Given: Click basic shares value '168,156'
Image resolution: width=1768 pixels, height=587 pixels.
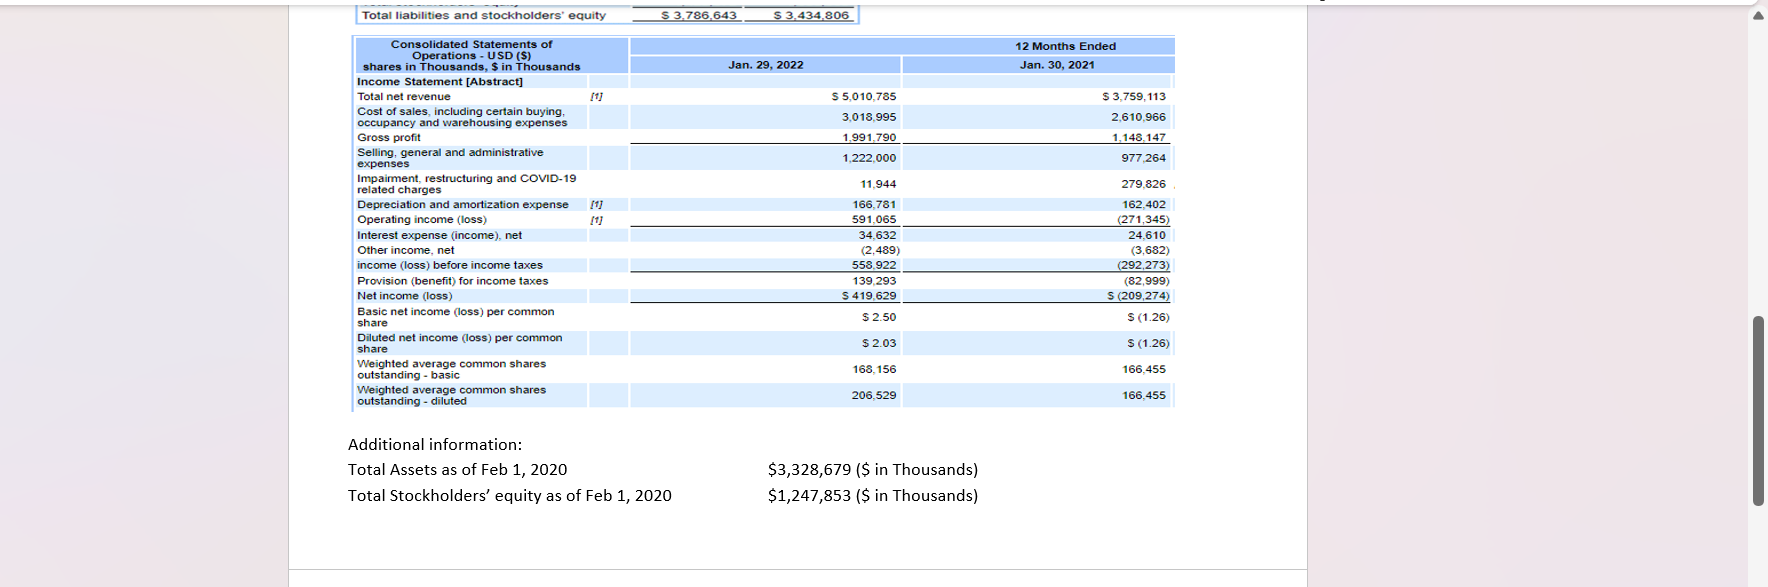Looking at the screenshot, I should (x=874, y=369).
